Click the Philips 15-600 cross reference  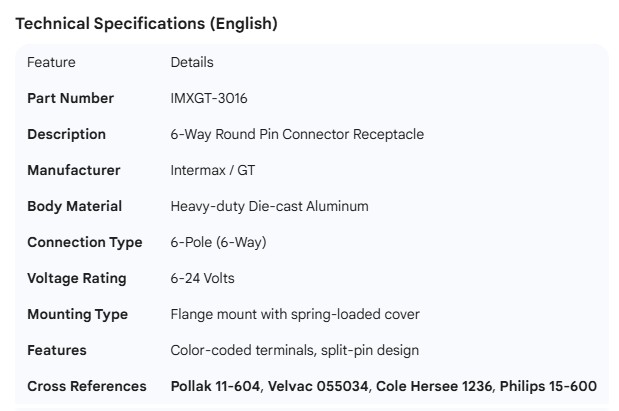548,386
